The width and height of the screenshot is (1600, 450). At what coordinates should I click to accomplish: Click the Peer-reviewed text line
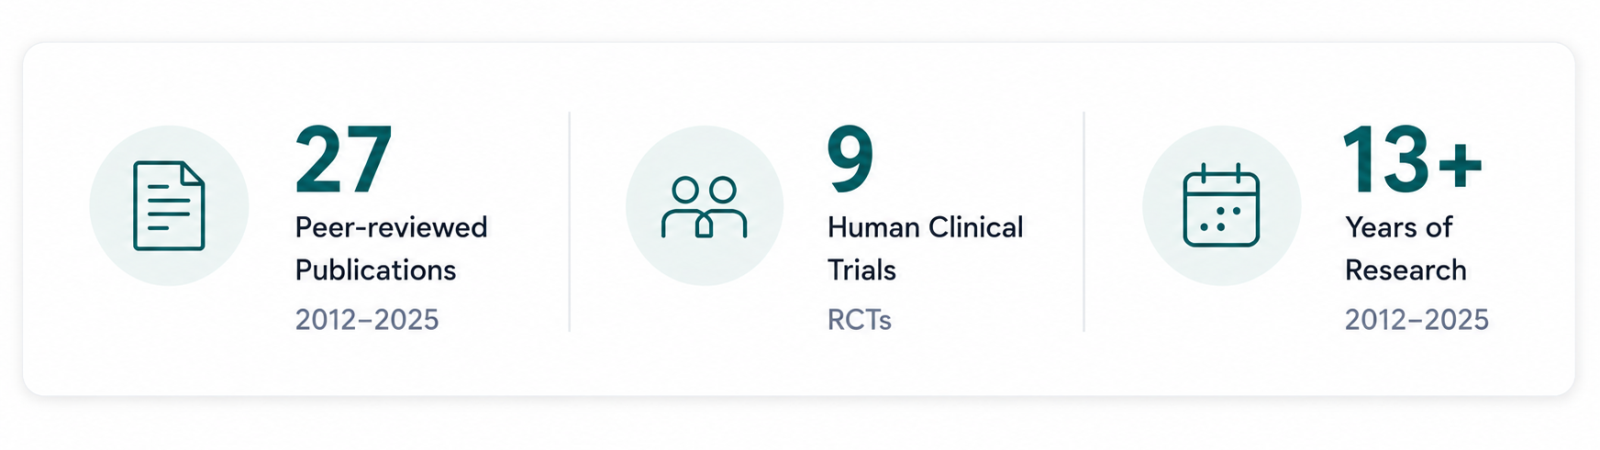click(x=391, y=228)
